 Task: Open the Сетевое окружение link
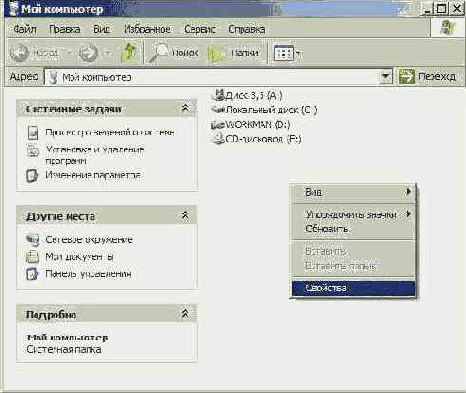[x=89, y=239]
